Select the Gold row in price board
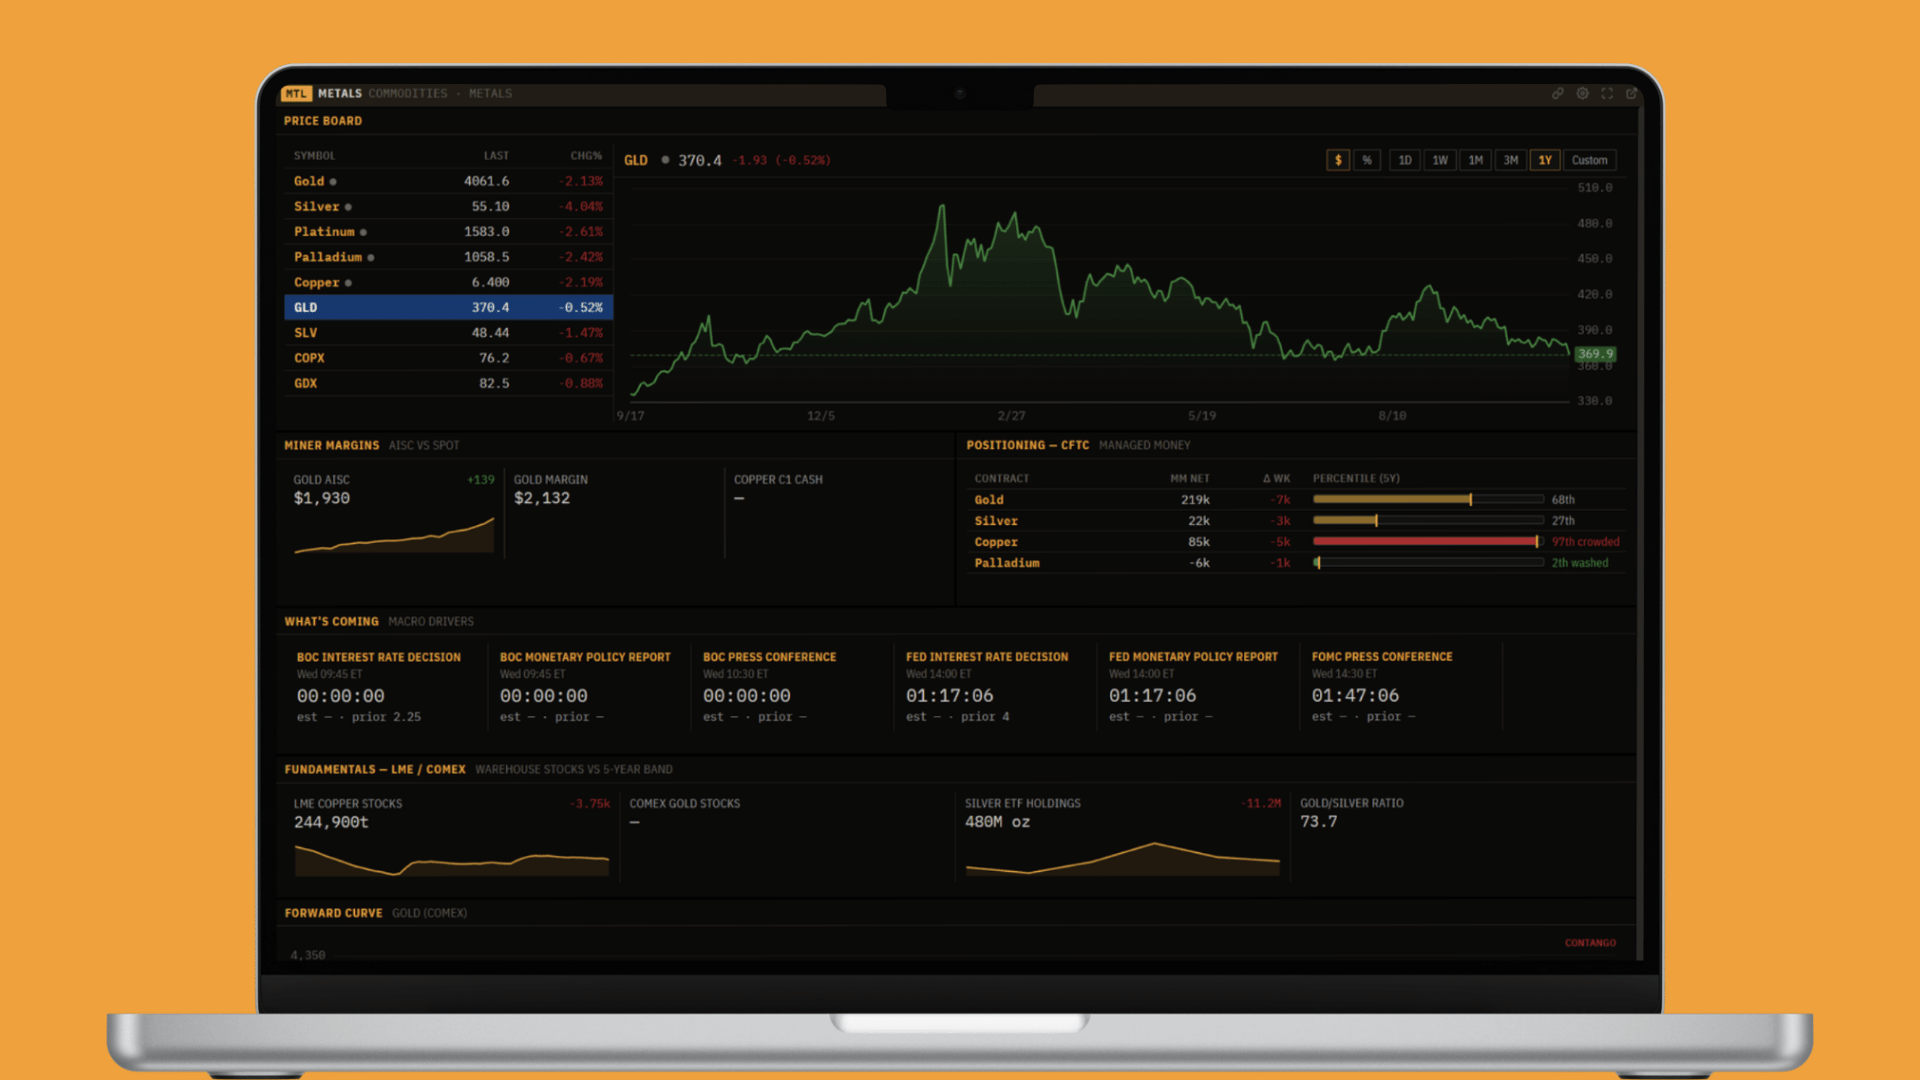The image size is (1920, 1080). (448, 181)
